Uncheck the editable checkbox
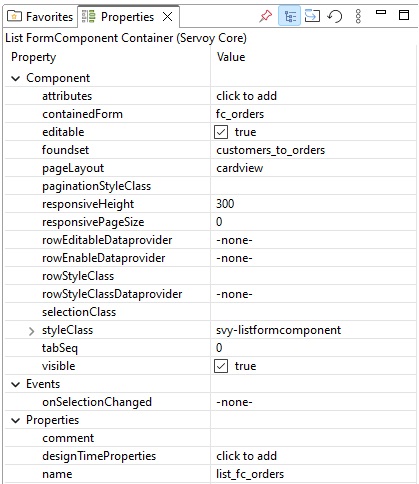Image resolution: width=419 pixels, height=484 pixels. coord(221,132)
